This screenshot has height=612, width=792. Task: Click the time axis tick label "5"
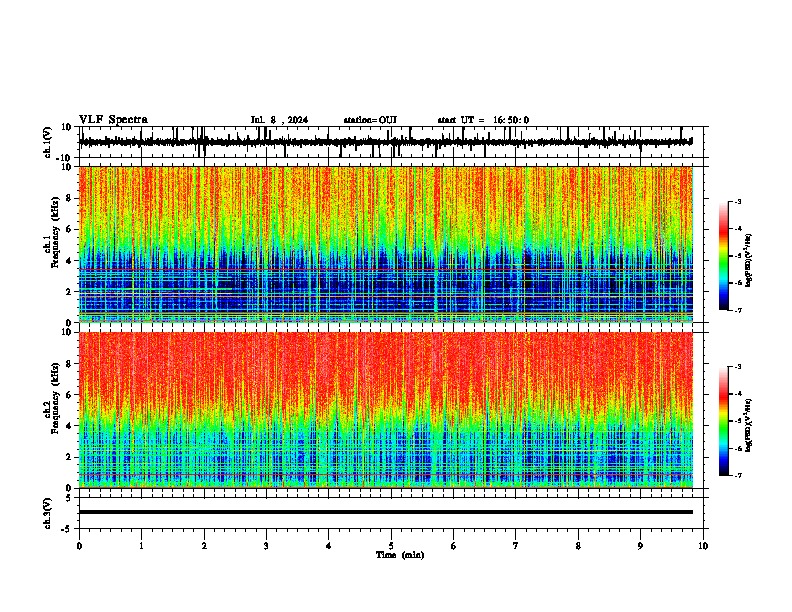click(391, 546)
